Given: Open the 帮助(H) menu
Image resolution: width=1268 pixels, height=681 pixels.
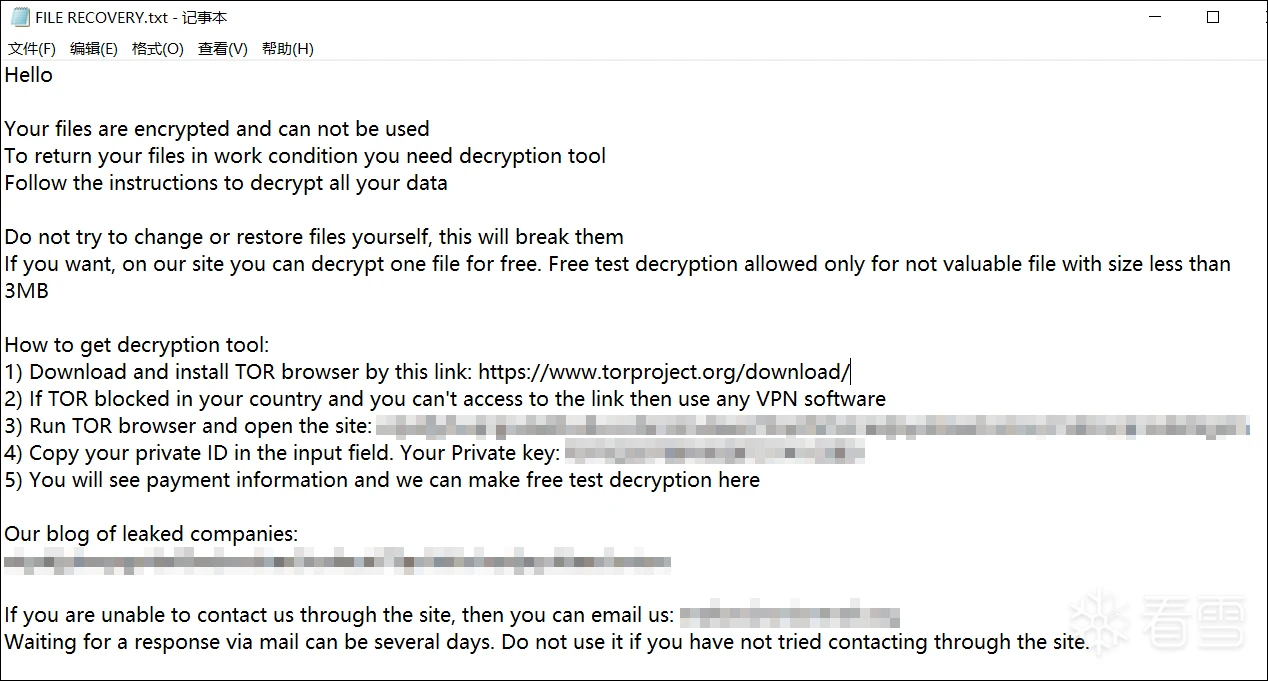Looking at the screenshot, I should (288, 49).
